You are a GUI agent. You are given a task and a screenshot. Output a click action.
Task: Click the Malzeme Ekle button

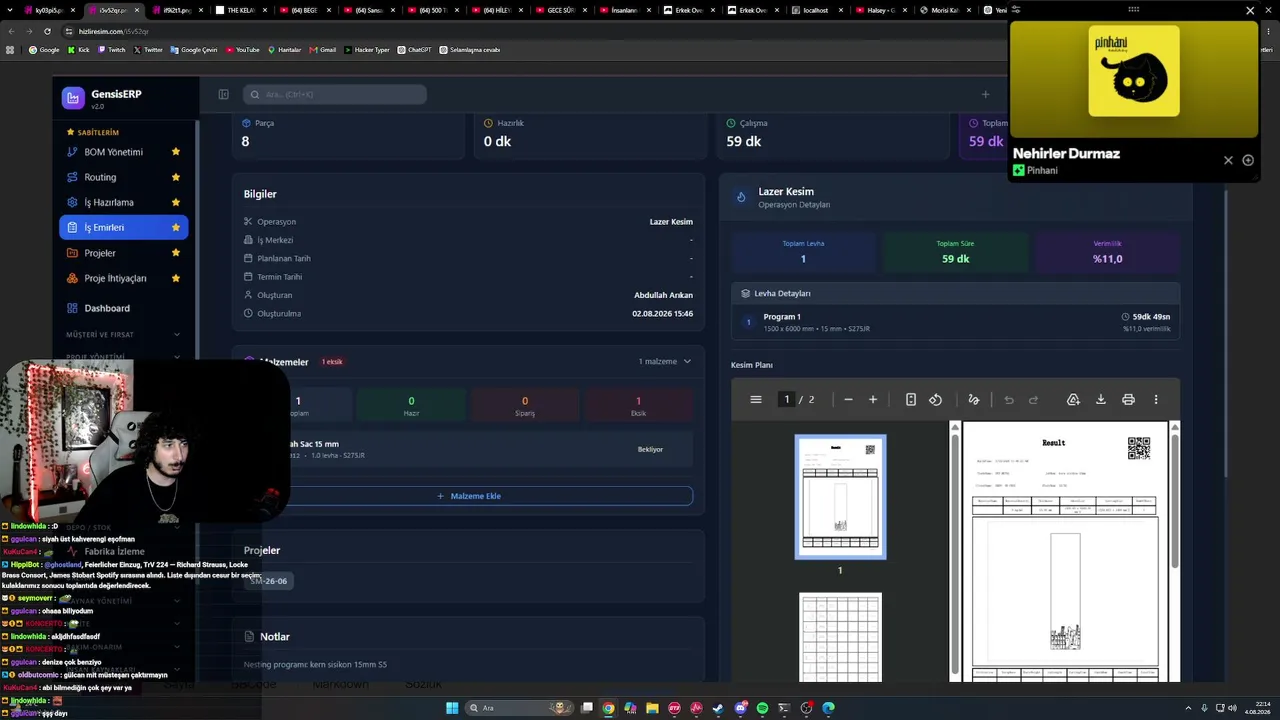coord(469,496)
